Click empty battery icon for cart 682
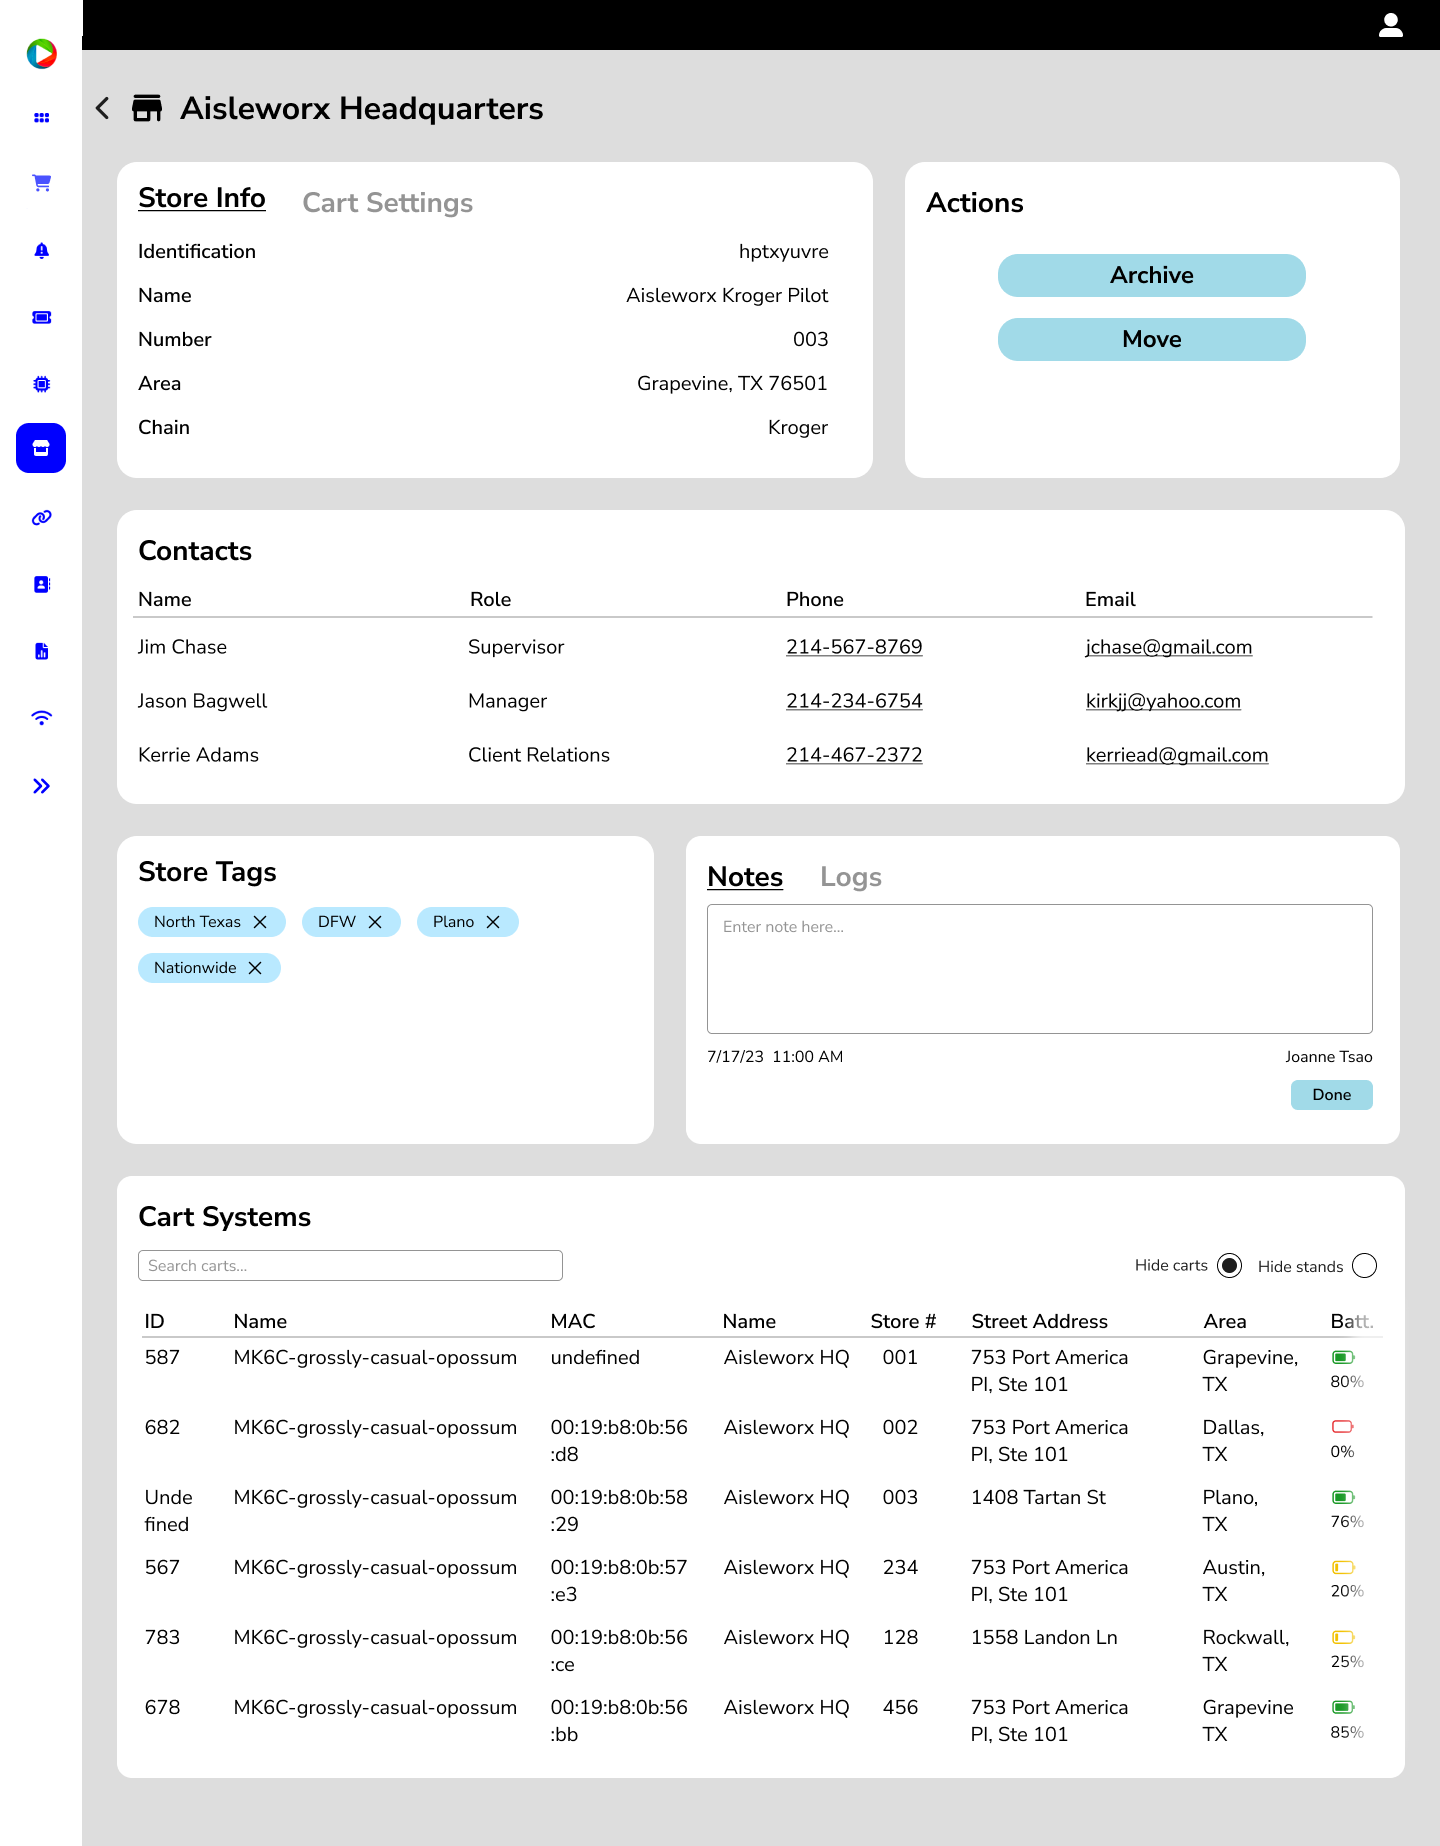This screenshot has height=1846, width=1440. [1343, 1426]
